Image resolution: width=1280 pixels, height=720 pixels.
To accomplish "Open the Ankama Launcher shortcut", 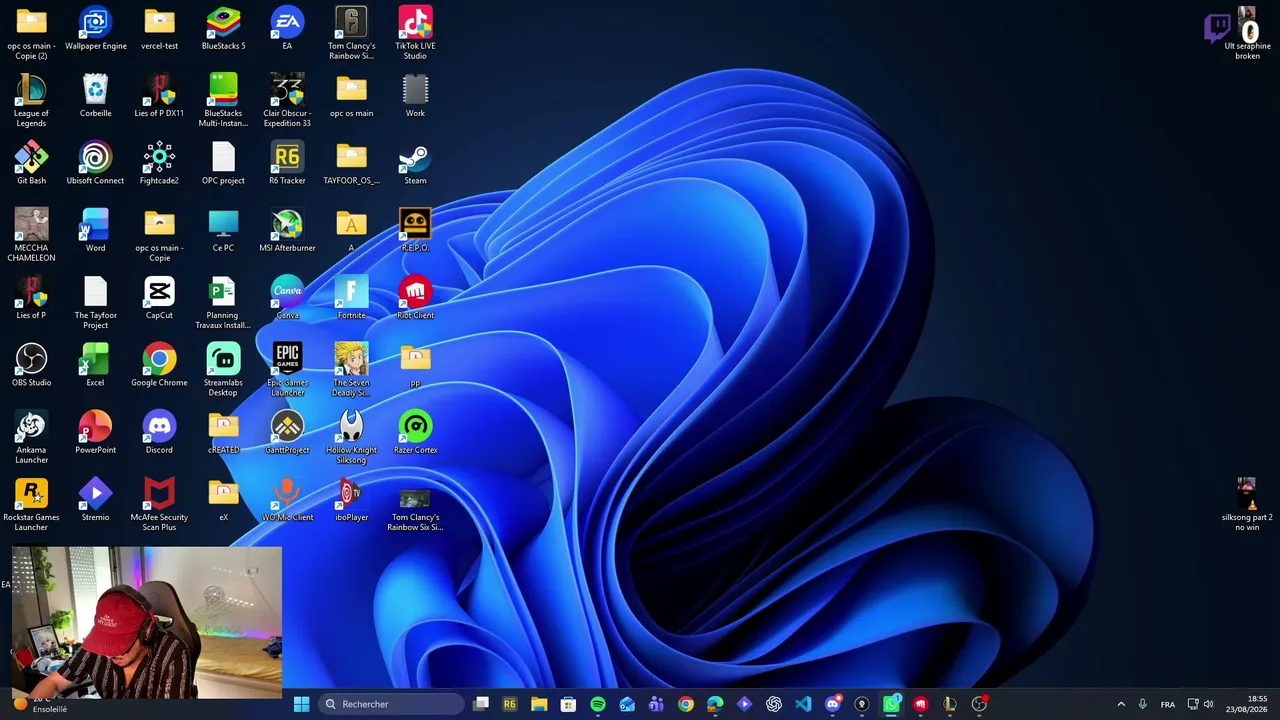I will [x=31, y=437].
